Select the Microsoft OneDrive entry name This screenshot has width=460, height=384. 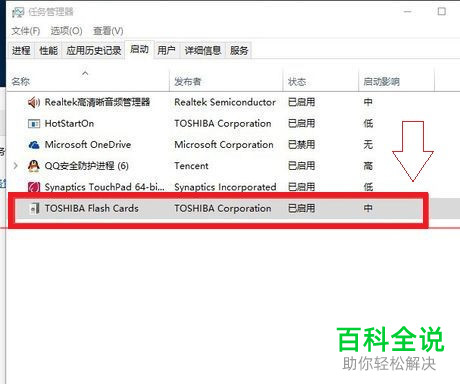(88, 145)
